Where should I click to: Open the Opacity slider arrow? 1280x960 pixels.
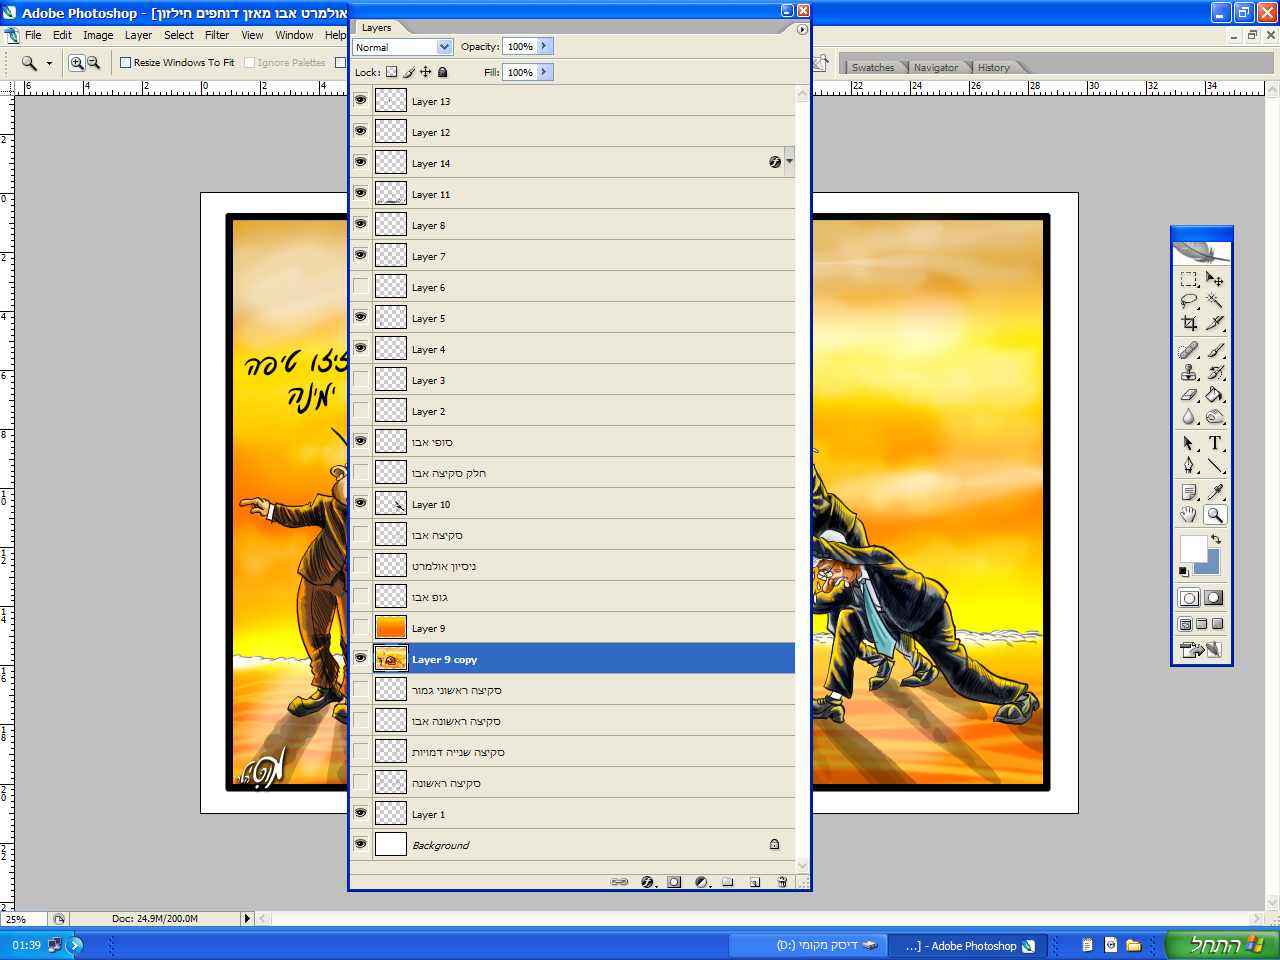(x=544, y=46)
